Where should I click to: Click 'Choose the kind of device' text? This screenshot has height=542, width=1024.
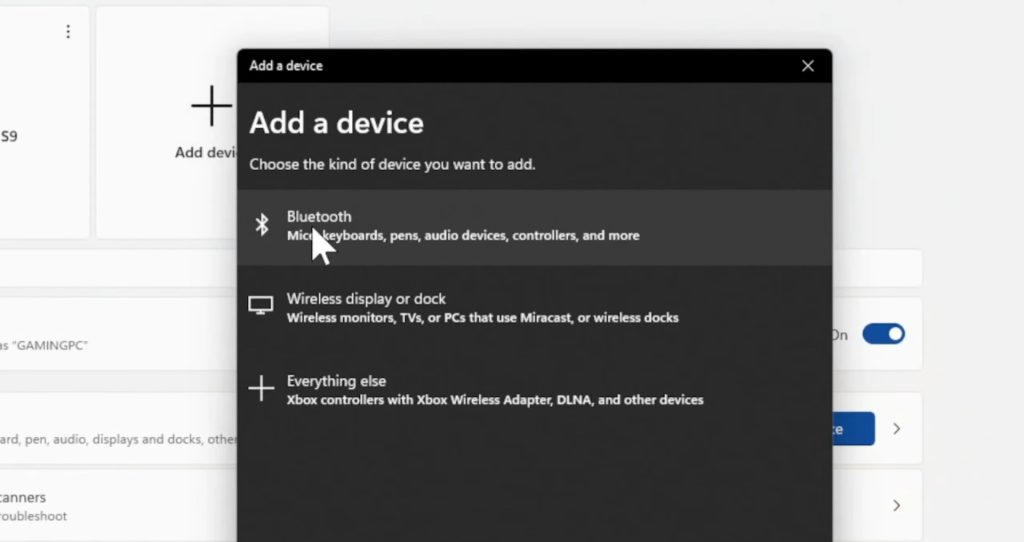click(x=392, y=165)
